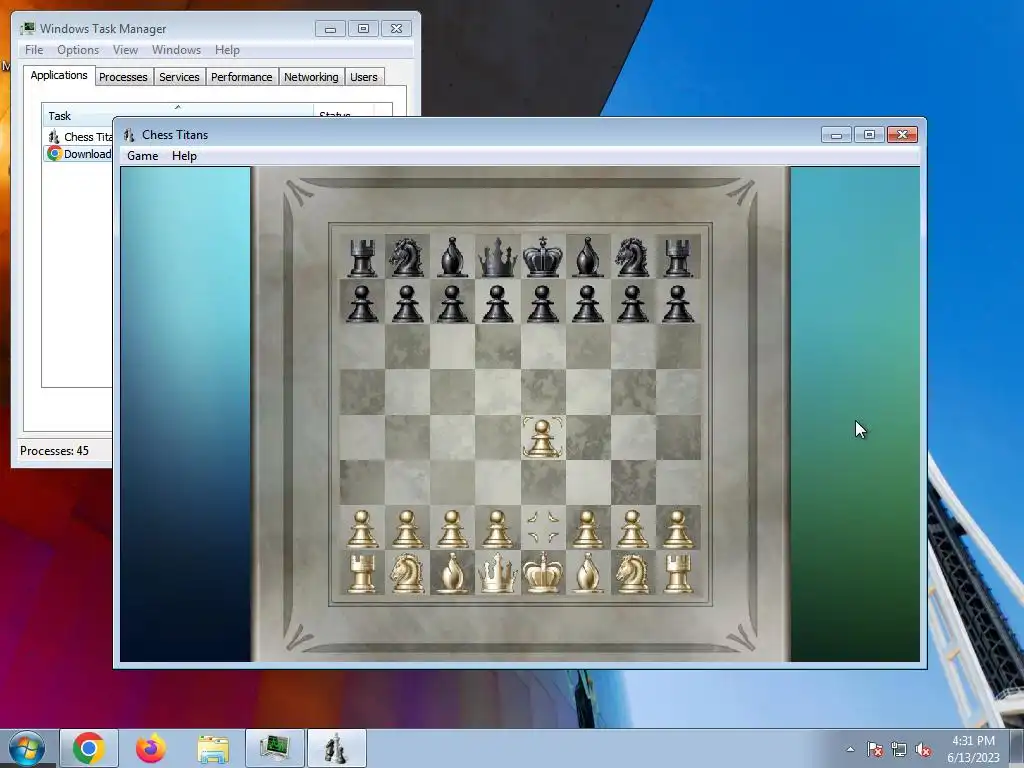The height and width of the screenshot is (768, 1024).
Task: Open the Game menu in Chess Titans
Action: [142, 155]
